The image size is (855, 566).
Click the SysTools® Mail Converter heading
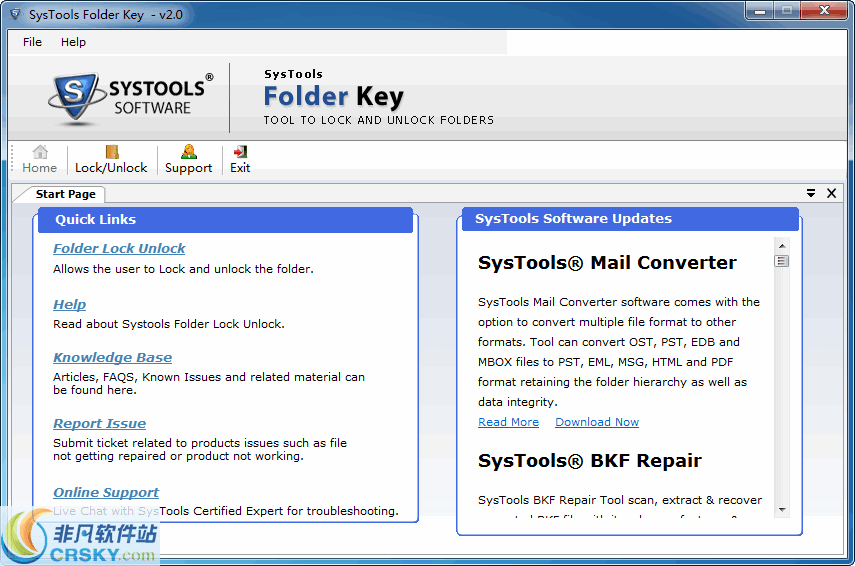click(607, 263)
